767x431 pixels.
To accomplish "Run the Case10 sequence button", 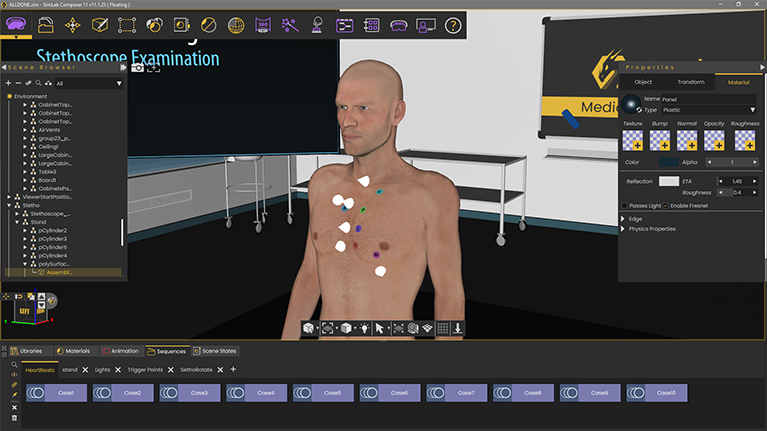I will [656, 393].
